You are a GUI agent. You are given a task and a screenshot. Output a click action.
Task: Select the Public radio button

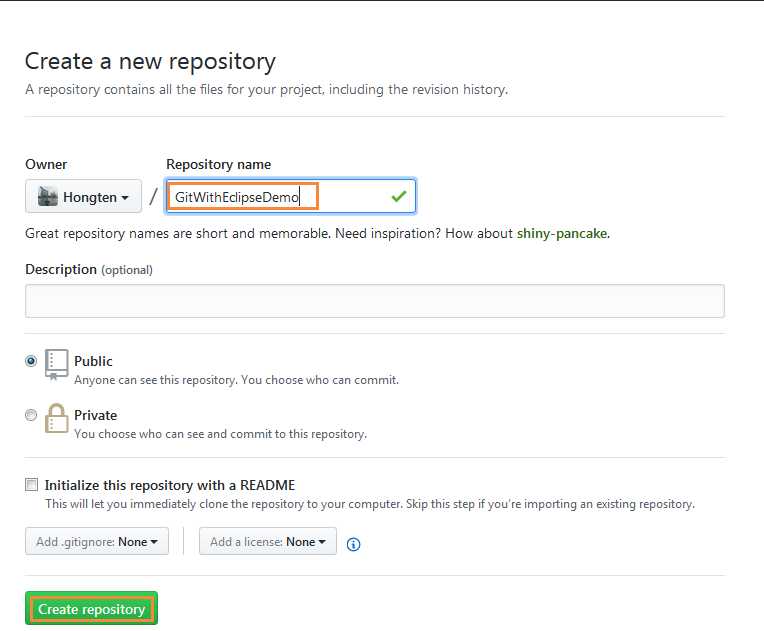[x=31, y=361]
